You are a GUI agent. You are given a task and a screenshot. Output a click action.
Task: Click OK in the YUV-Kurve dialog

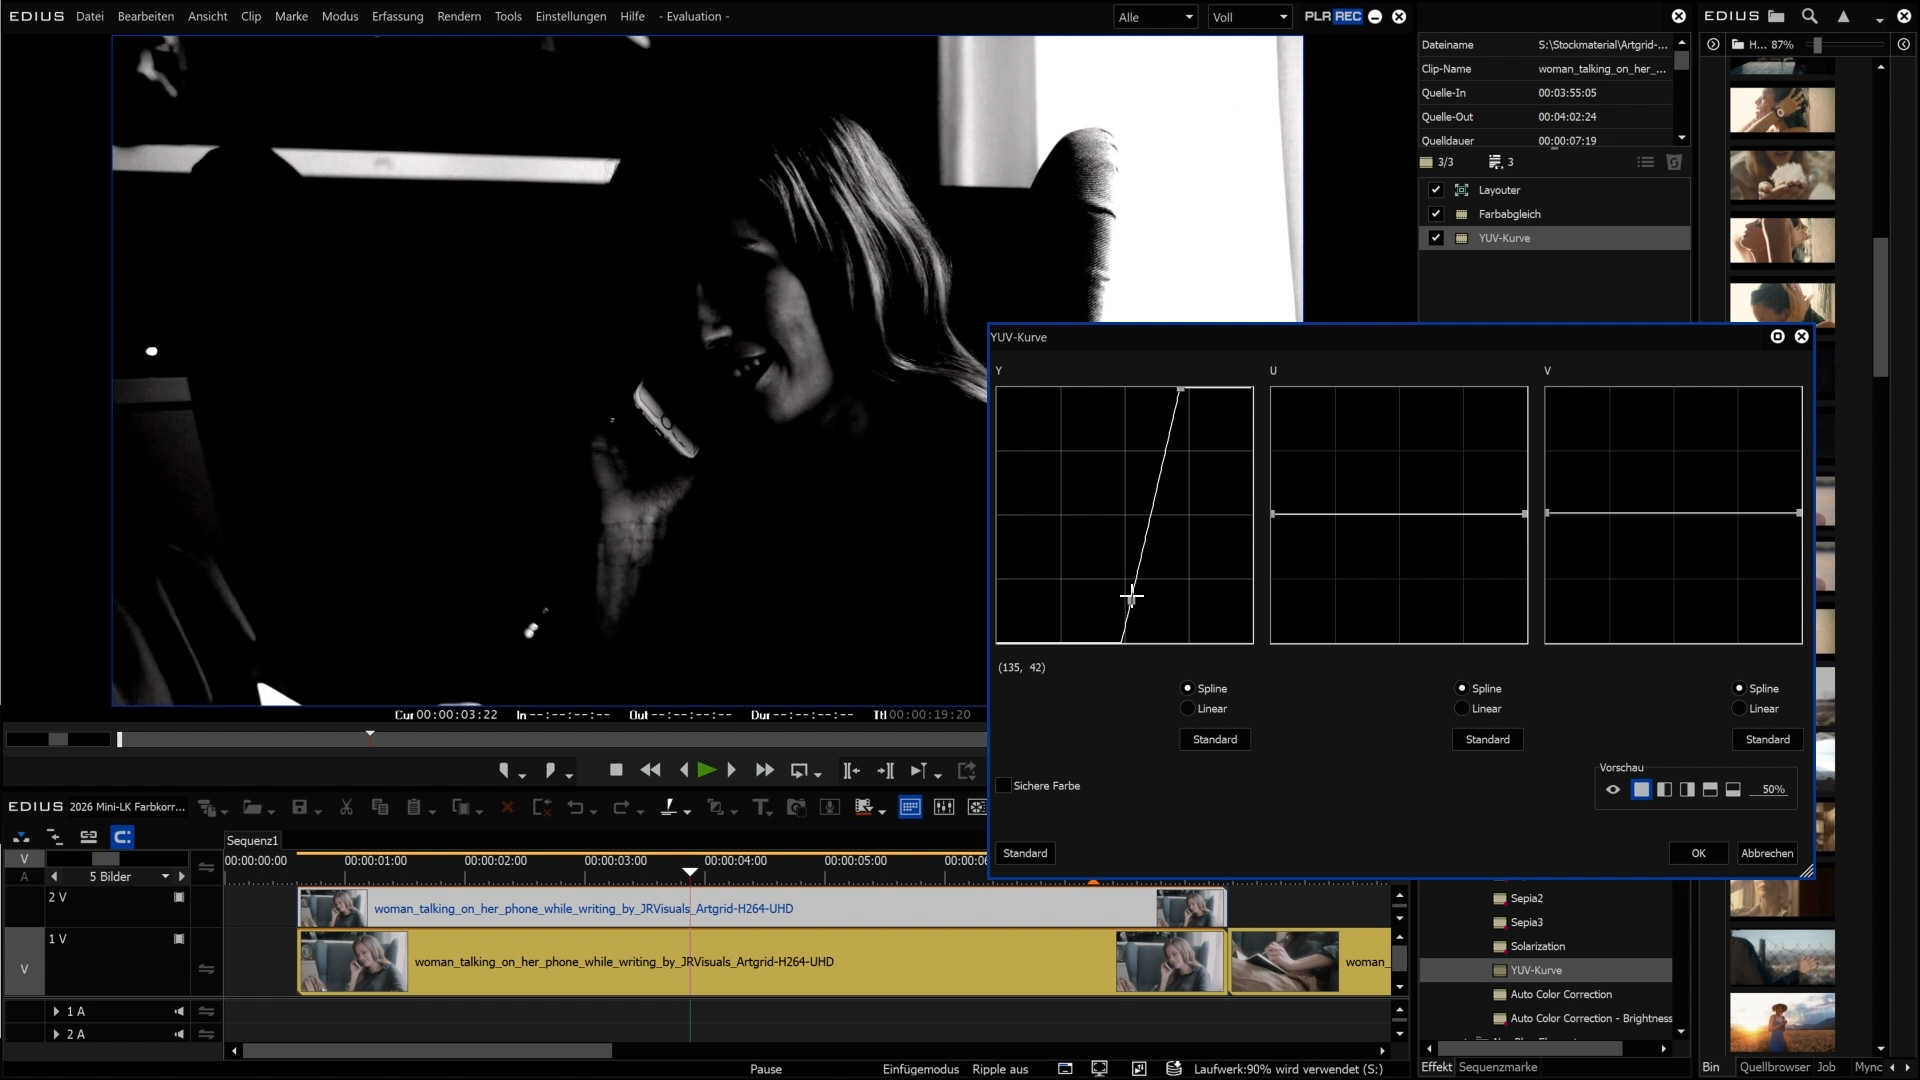tap(1698, 853)
